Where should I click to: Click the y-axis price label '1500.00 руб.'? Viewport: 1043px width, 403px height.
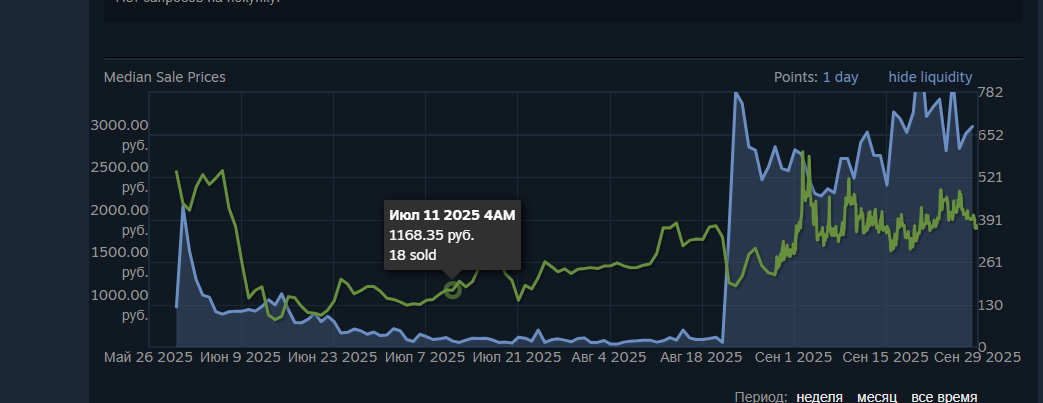[x=120, y=262]
